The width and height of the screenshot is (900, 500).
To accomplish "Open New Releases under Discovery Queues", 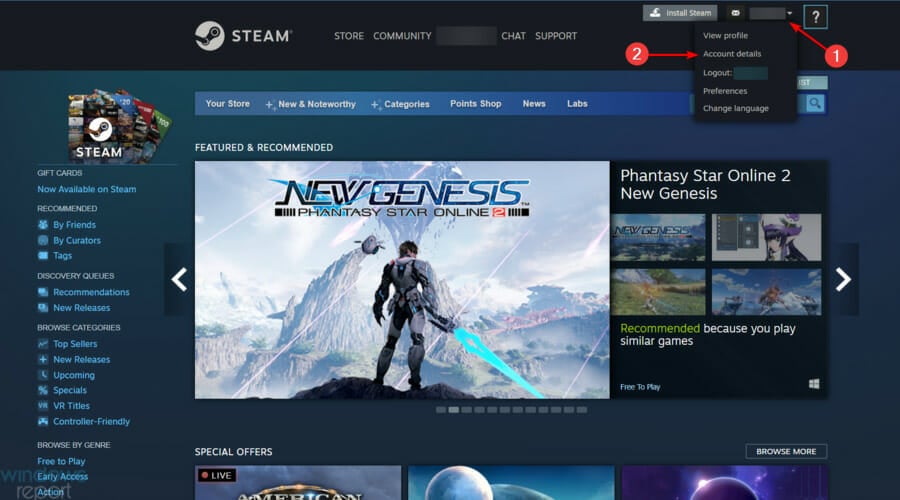I will pyautogui.click(x=82, y=308).
